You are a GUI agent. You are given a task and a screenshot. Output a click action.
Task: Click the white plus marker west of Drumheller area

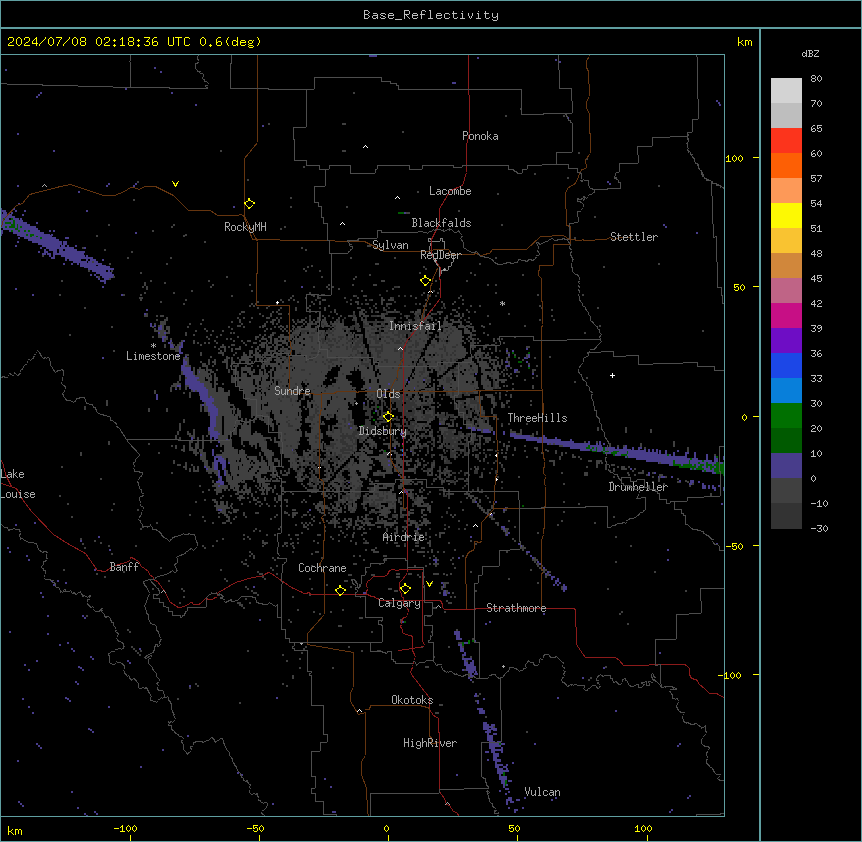tap(612, 375)
